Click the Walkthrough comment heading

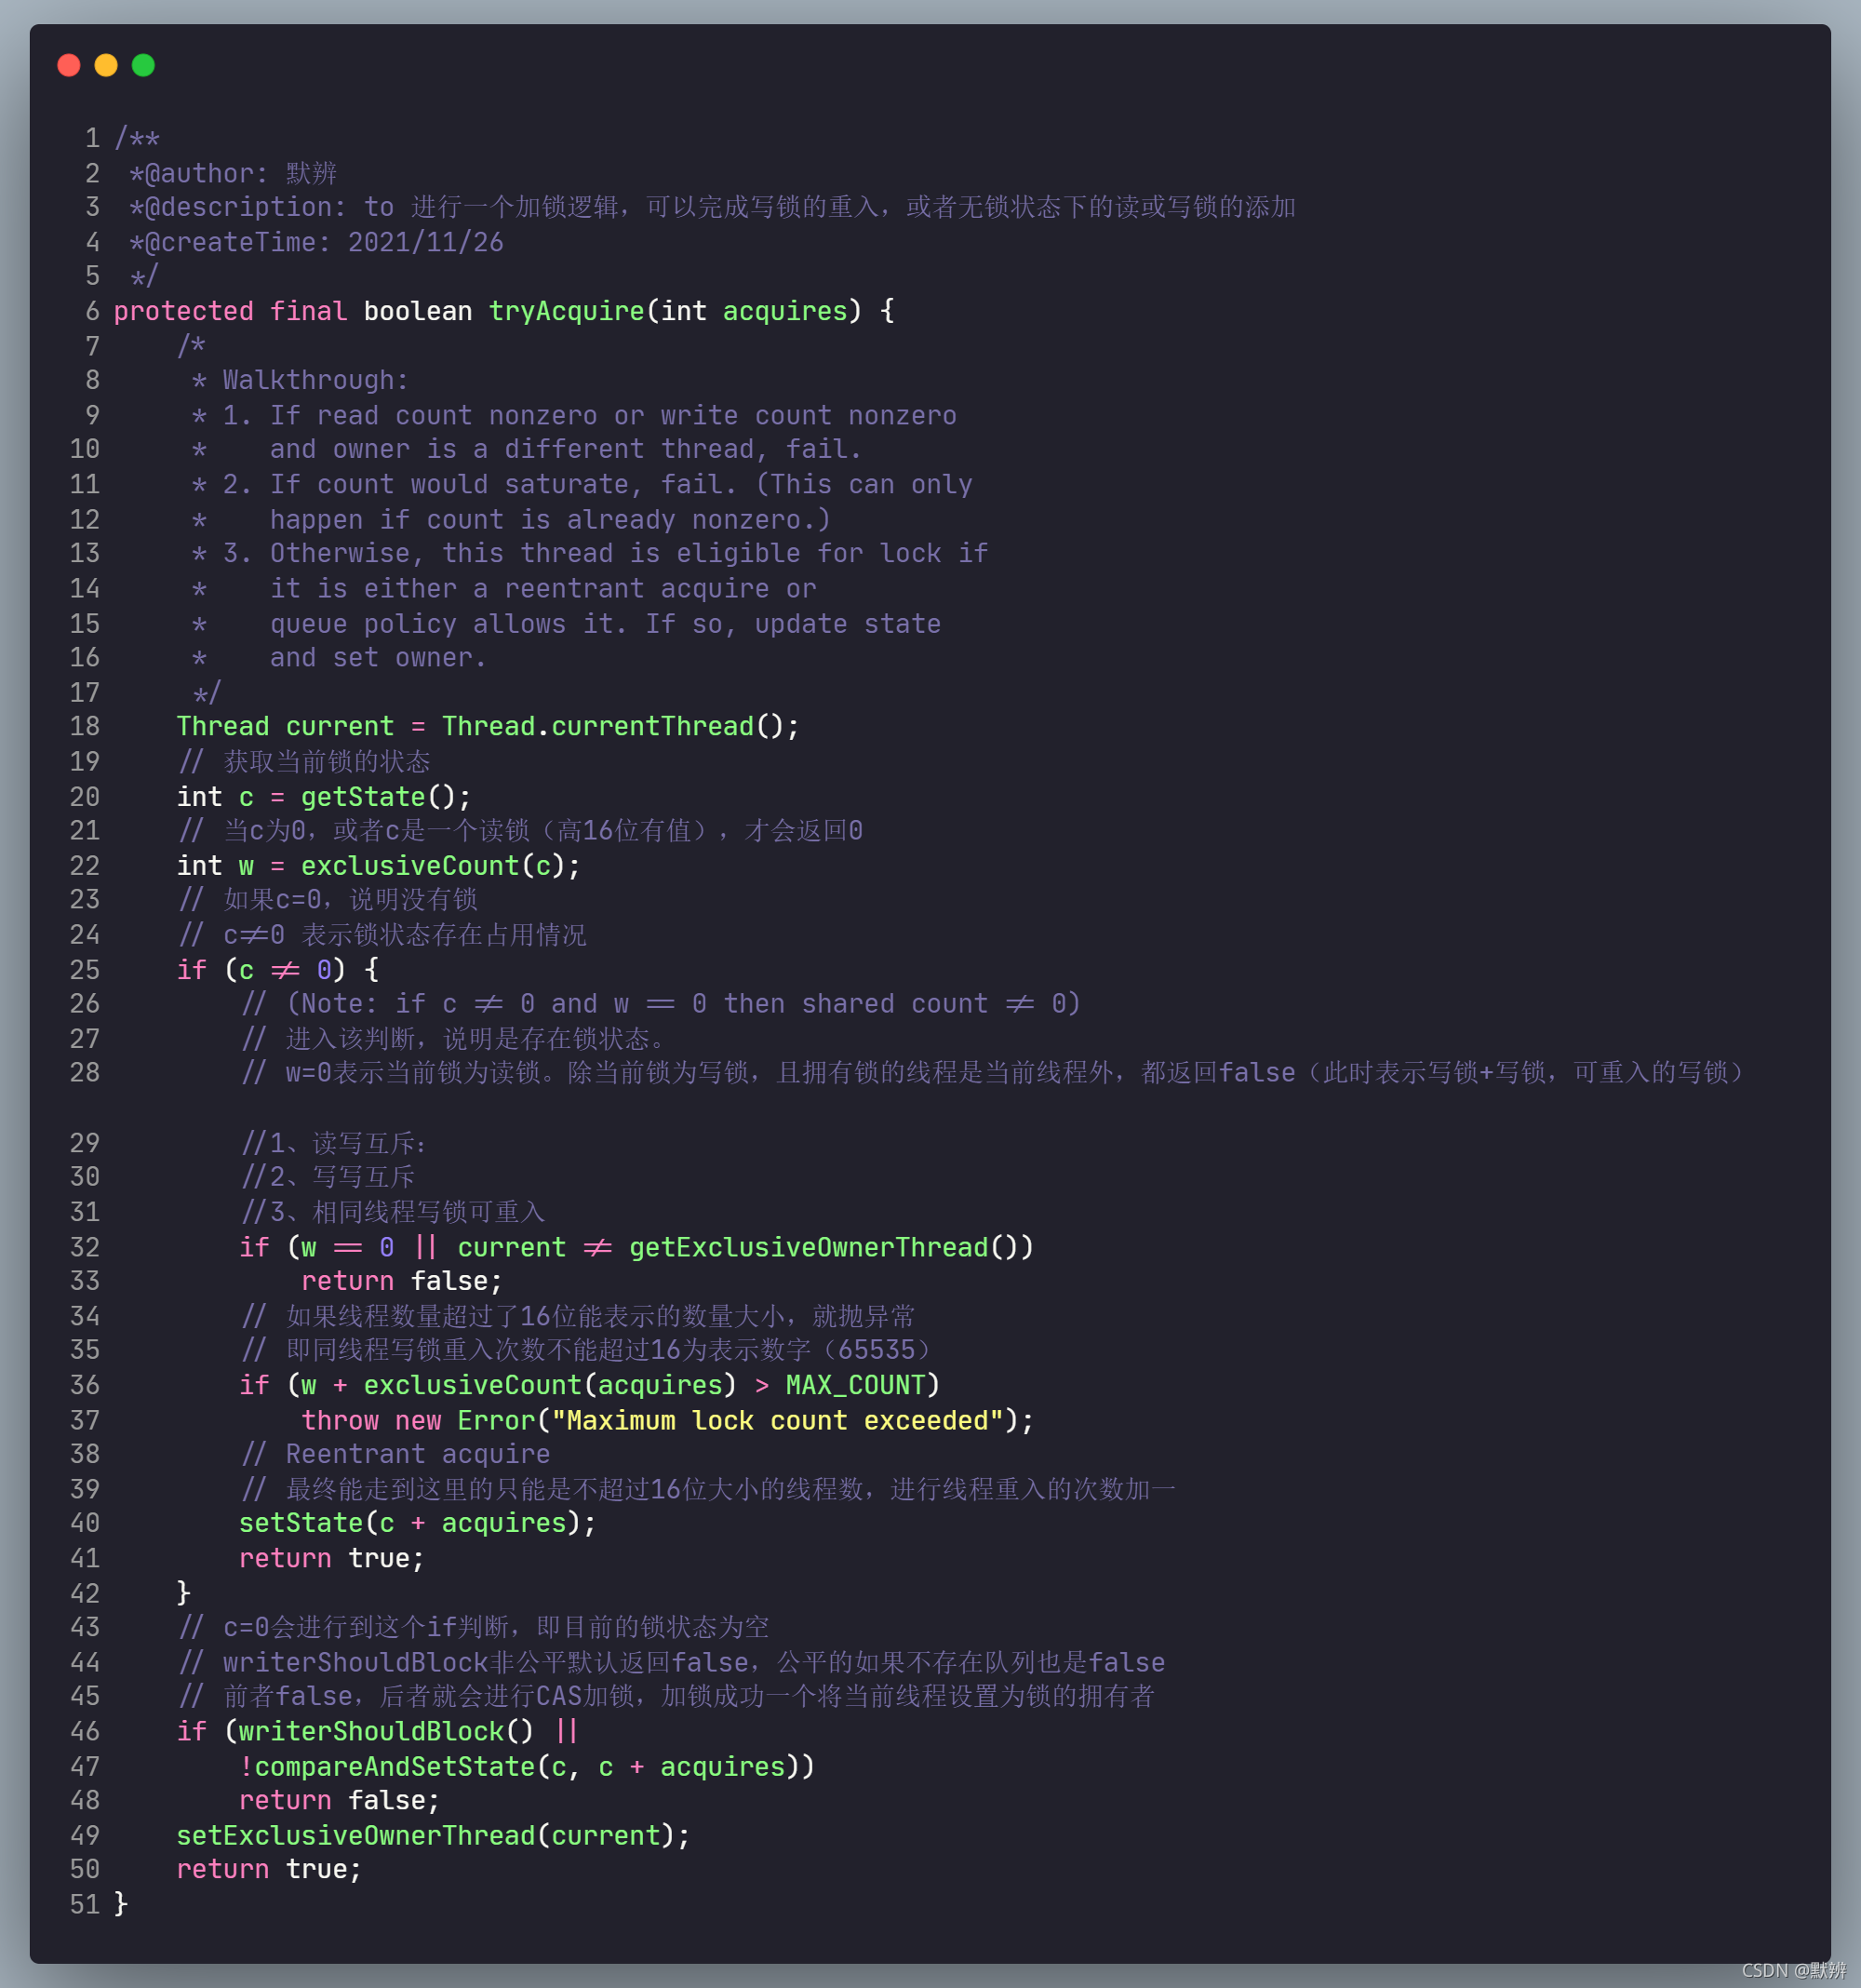point(315,380)
